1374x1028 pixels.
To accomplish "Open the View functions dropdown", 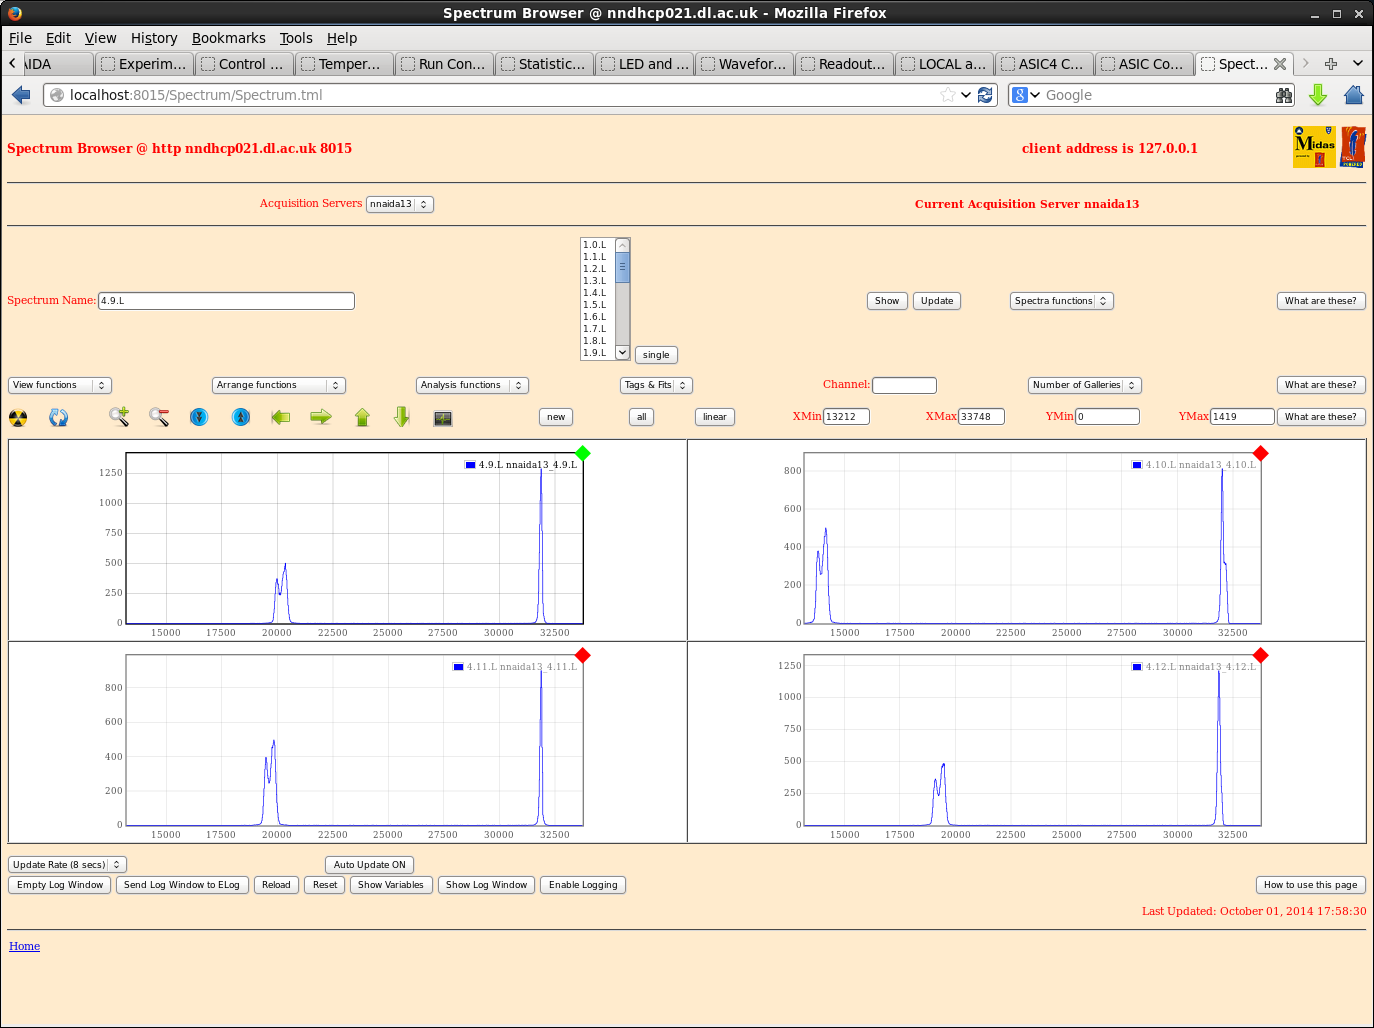I will (x=60, y=385).
